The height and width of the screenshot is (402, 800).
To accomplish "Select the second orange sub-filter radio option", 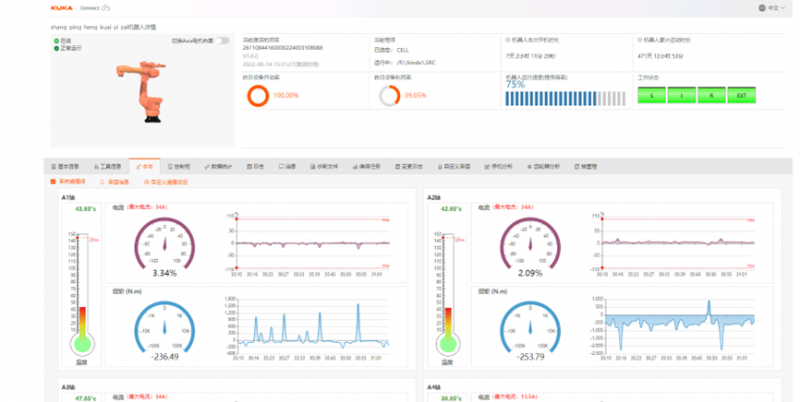I will click(115, 182).
